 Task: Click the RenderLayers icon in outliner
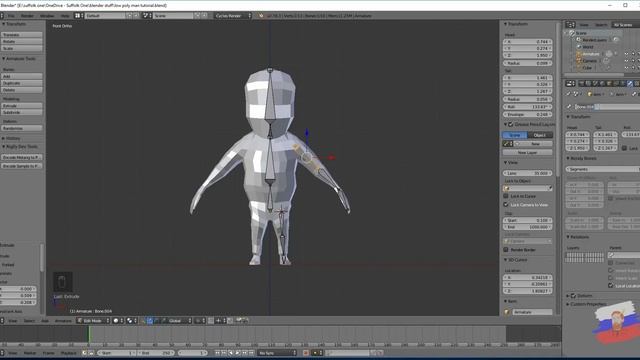click(578, 40)
